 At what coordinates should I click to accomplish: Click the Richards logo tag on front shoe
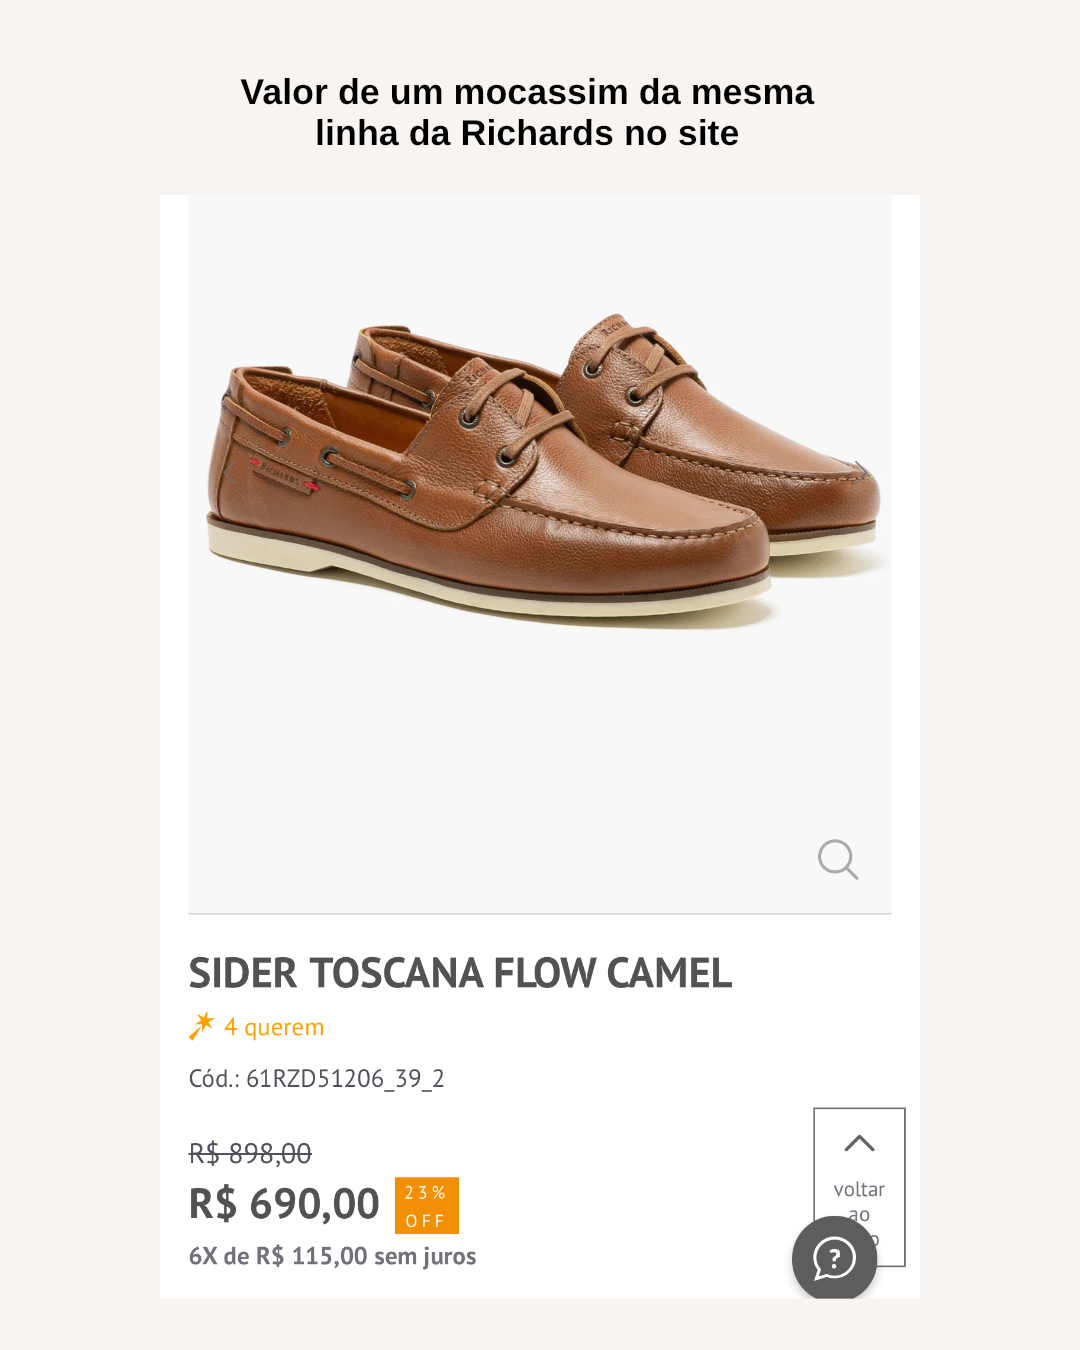coord(285,474)
